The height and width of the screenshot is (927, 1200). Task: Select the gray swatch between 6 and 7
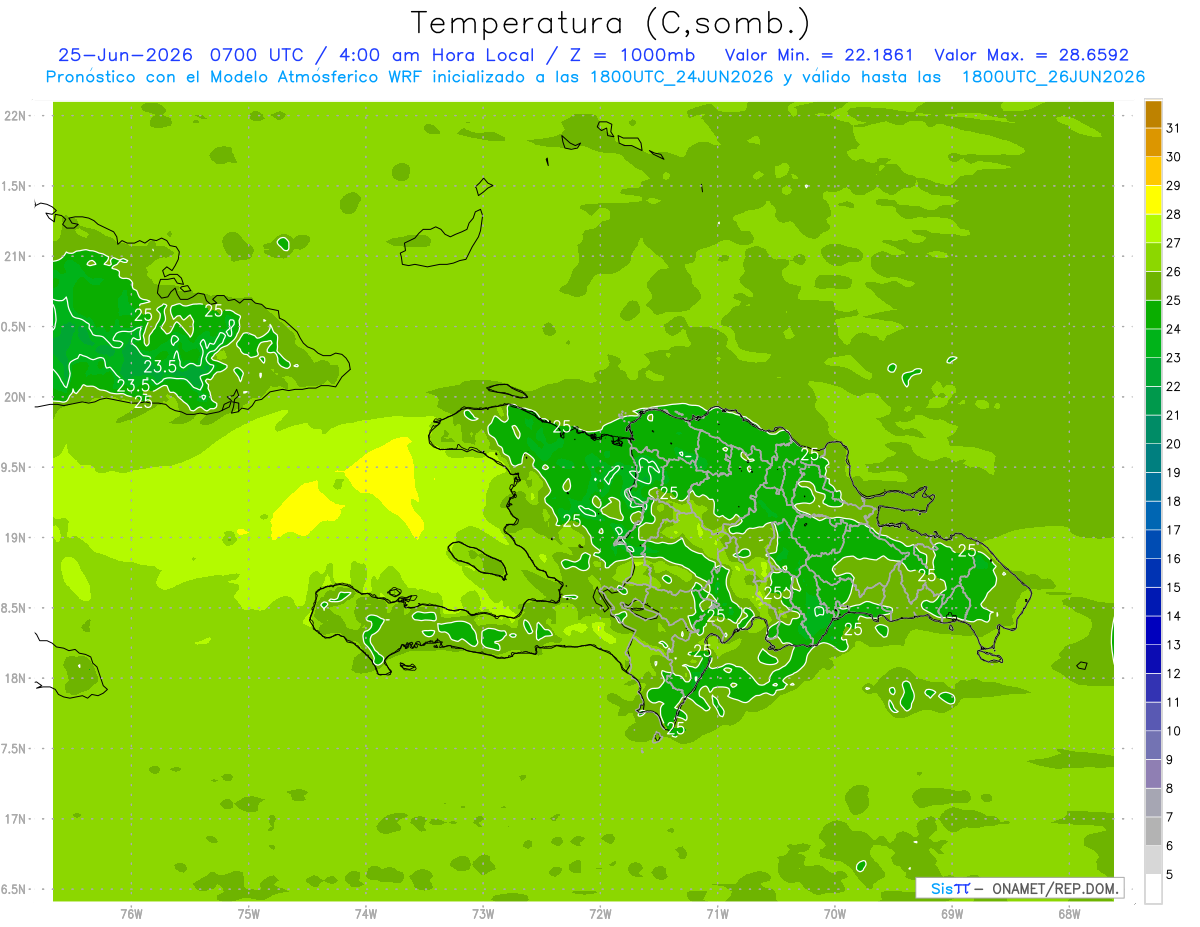coord(1153,831)
